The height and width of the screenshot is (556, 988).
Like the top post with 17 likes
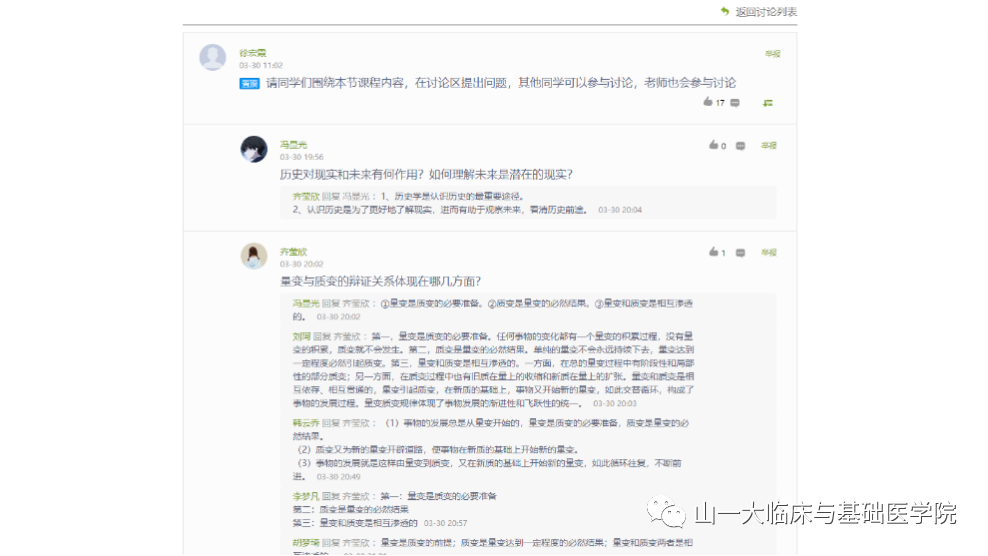[708, 102]
